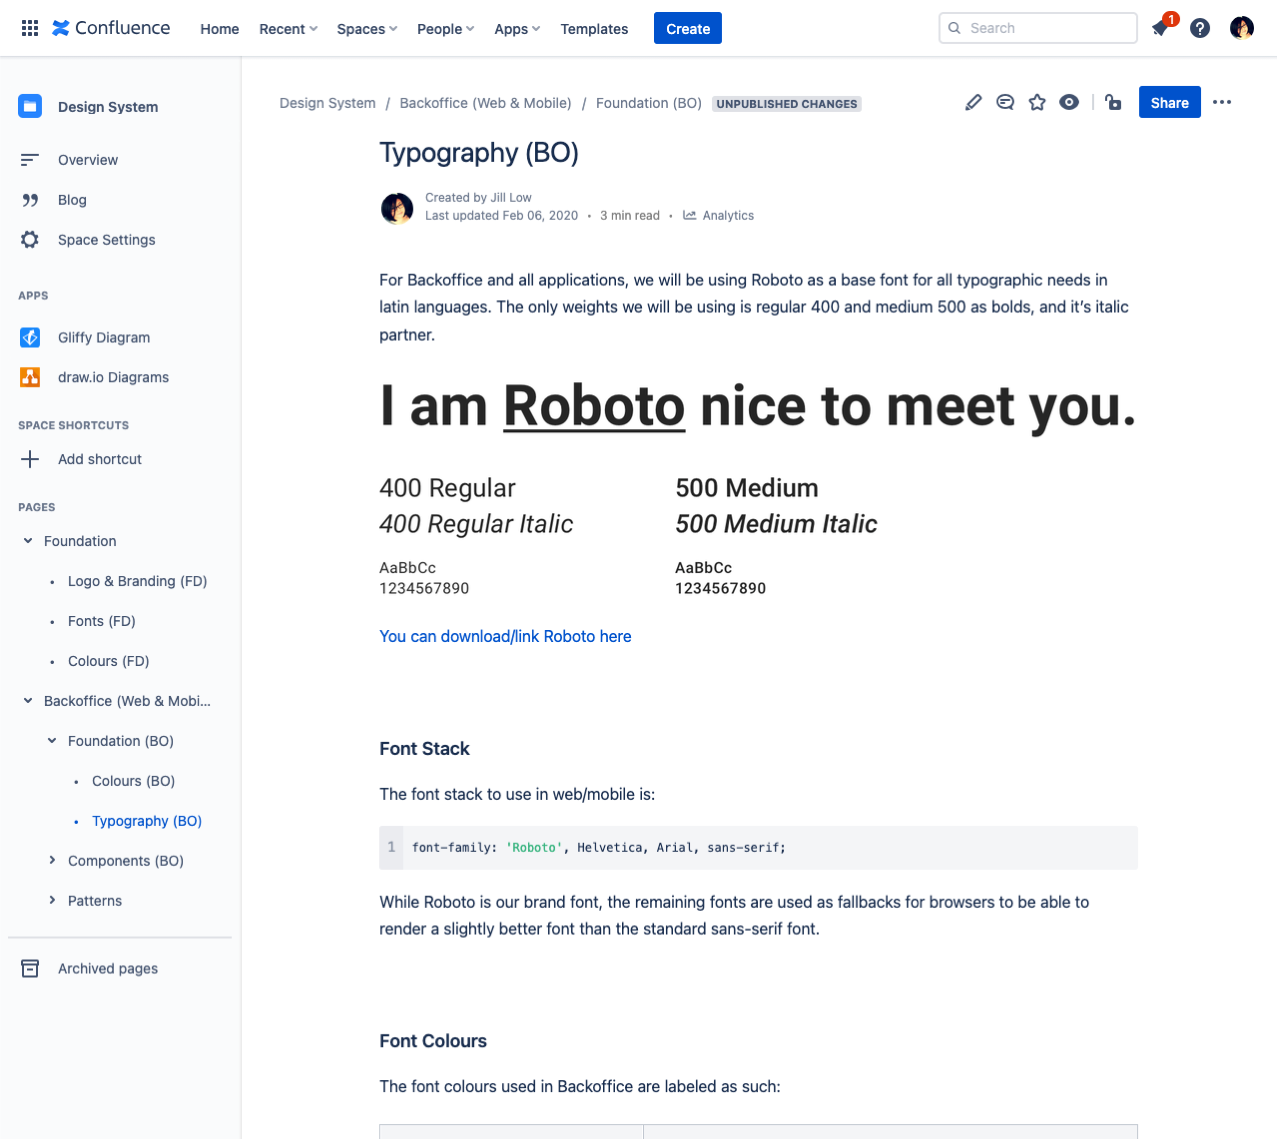The height and width of the screenshot is (1139, 1277).
Task: Click the Gliffy Diagram app icon
Action: click(30, 338)
